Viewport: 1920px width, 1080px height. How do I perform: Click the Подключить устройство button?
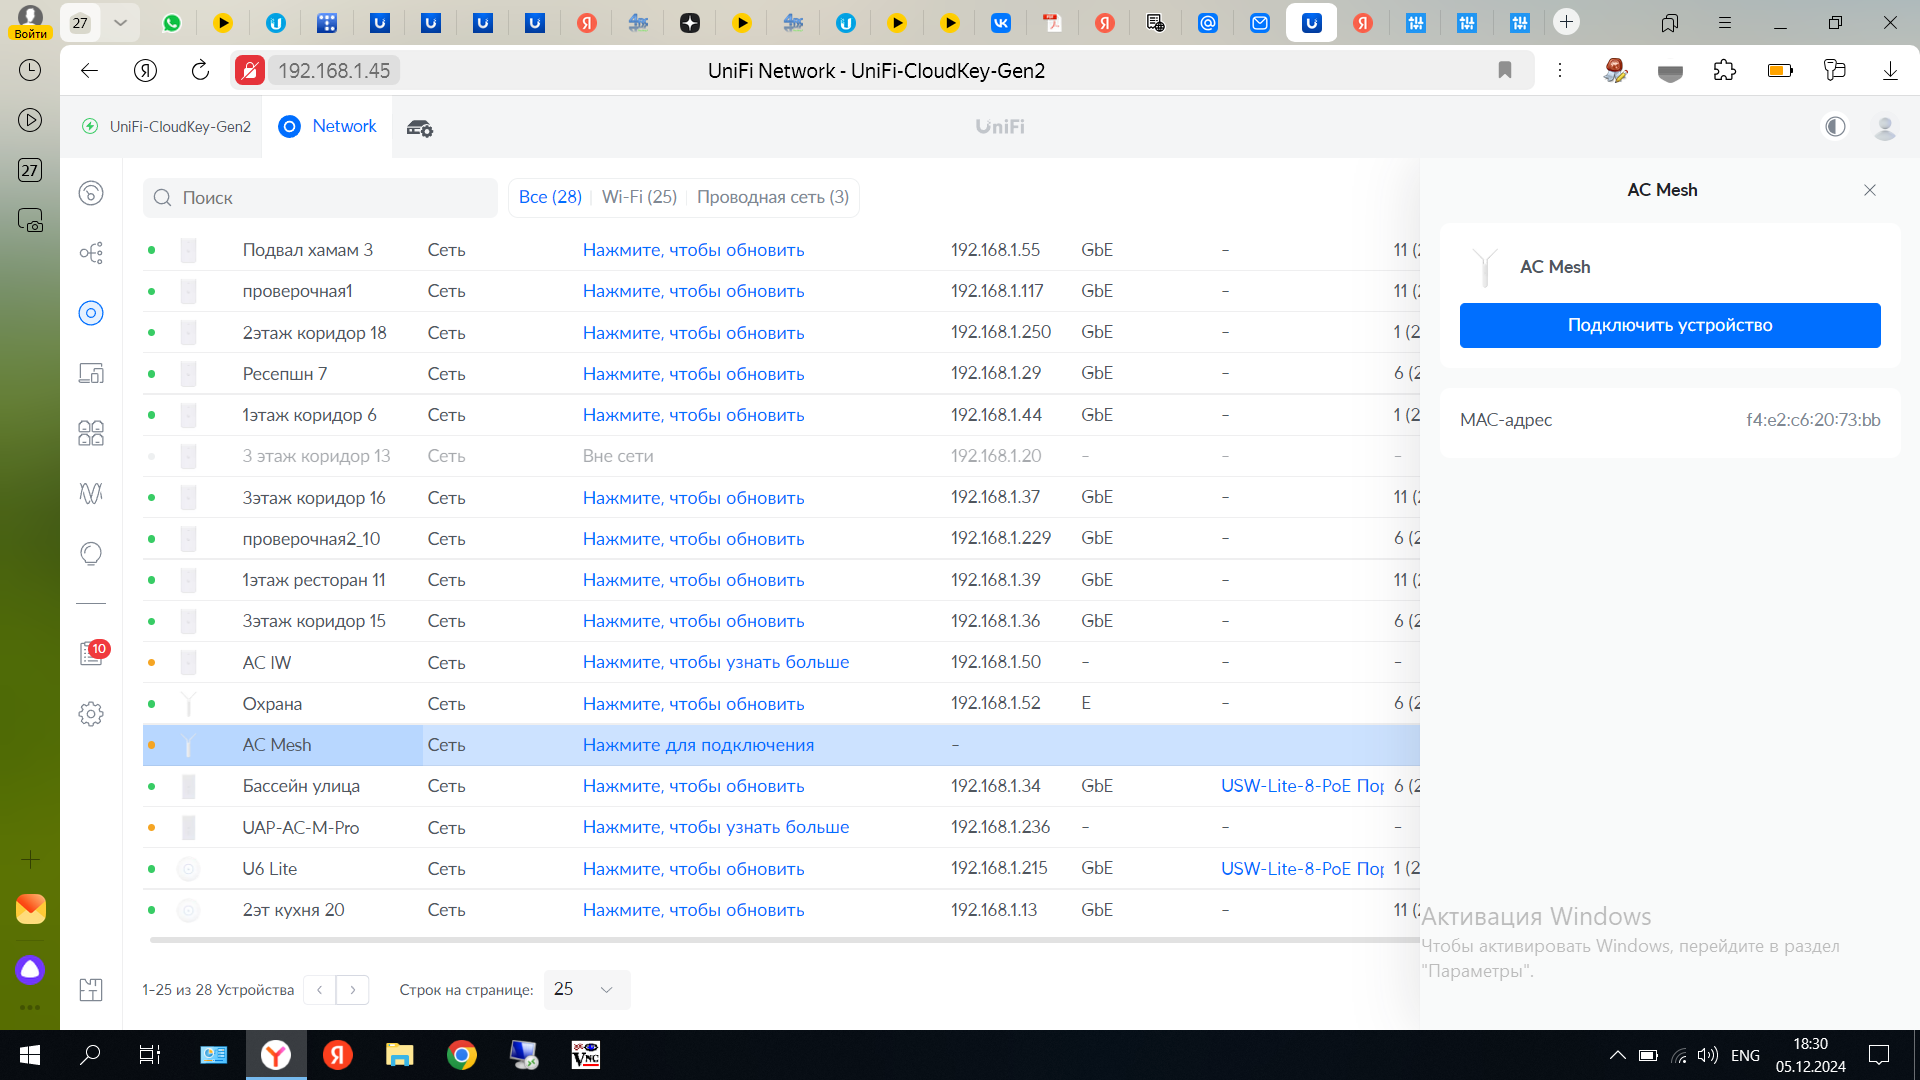click(x=1670, y=325)
